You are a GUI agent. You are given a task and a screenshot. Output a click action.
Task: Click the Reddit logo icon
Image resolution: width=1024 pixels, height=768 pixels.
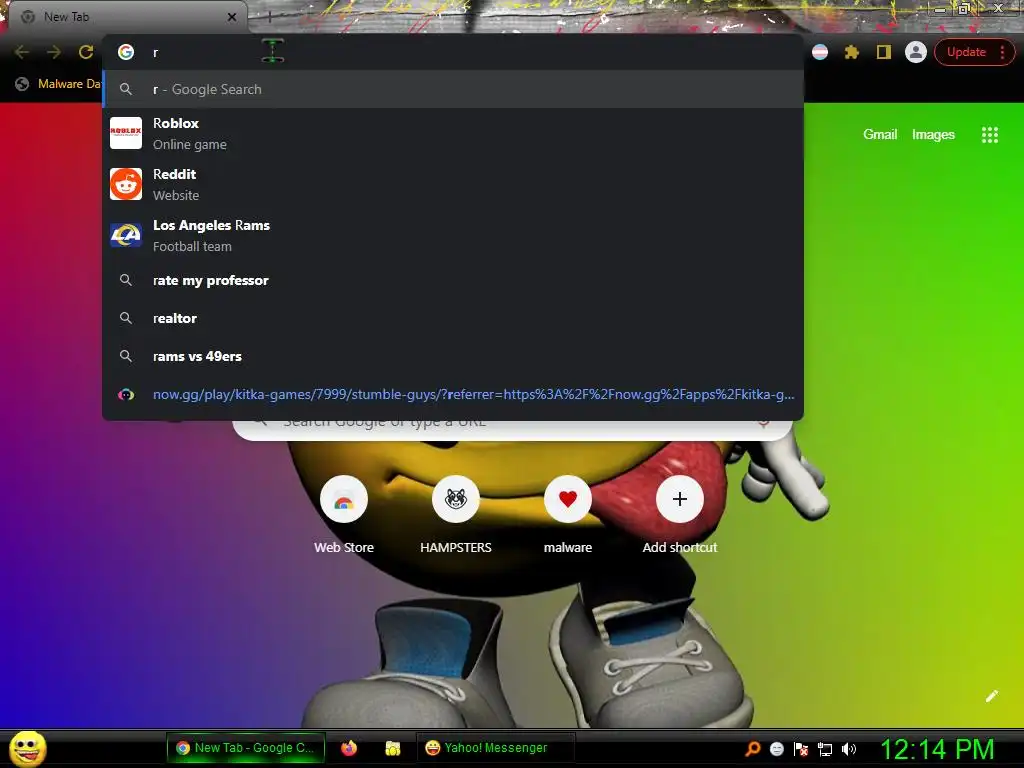126,184
